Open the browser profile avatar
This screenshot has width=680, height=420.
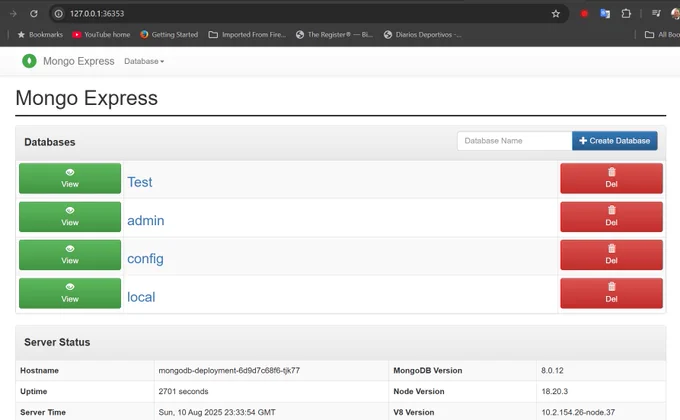pos(675,13)
